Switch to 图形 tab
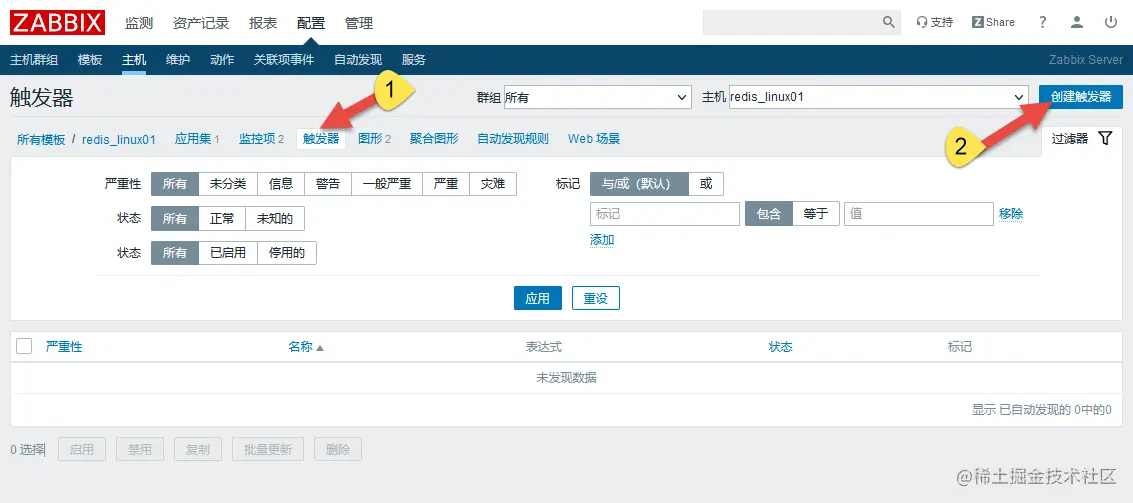 point(370,139)
